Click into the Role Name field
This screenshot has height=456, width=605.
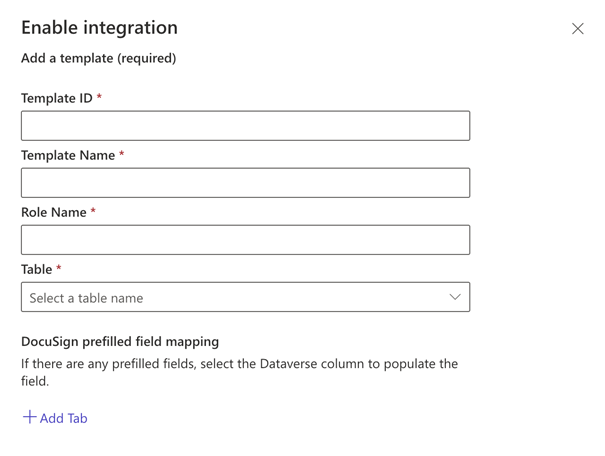pyautogui.click(x=245, y=240)
